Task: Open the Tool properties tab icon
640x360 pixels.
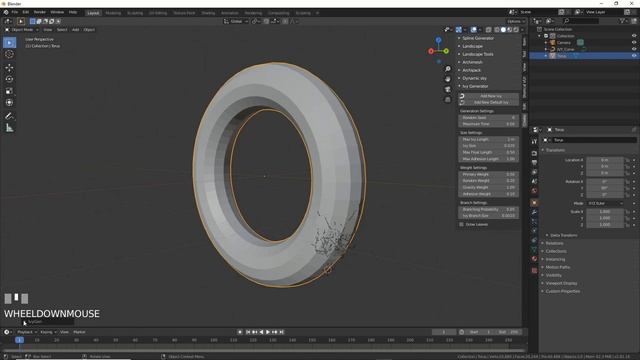Action: [x=534, y=141]
